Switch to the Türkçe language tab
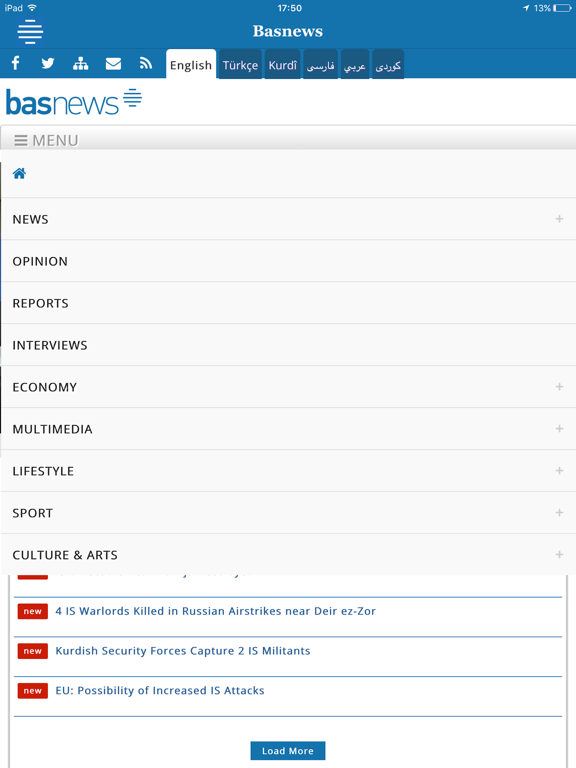This screenshot has height=768, width=576. [240, 64]
